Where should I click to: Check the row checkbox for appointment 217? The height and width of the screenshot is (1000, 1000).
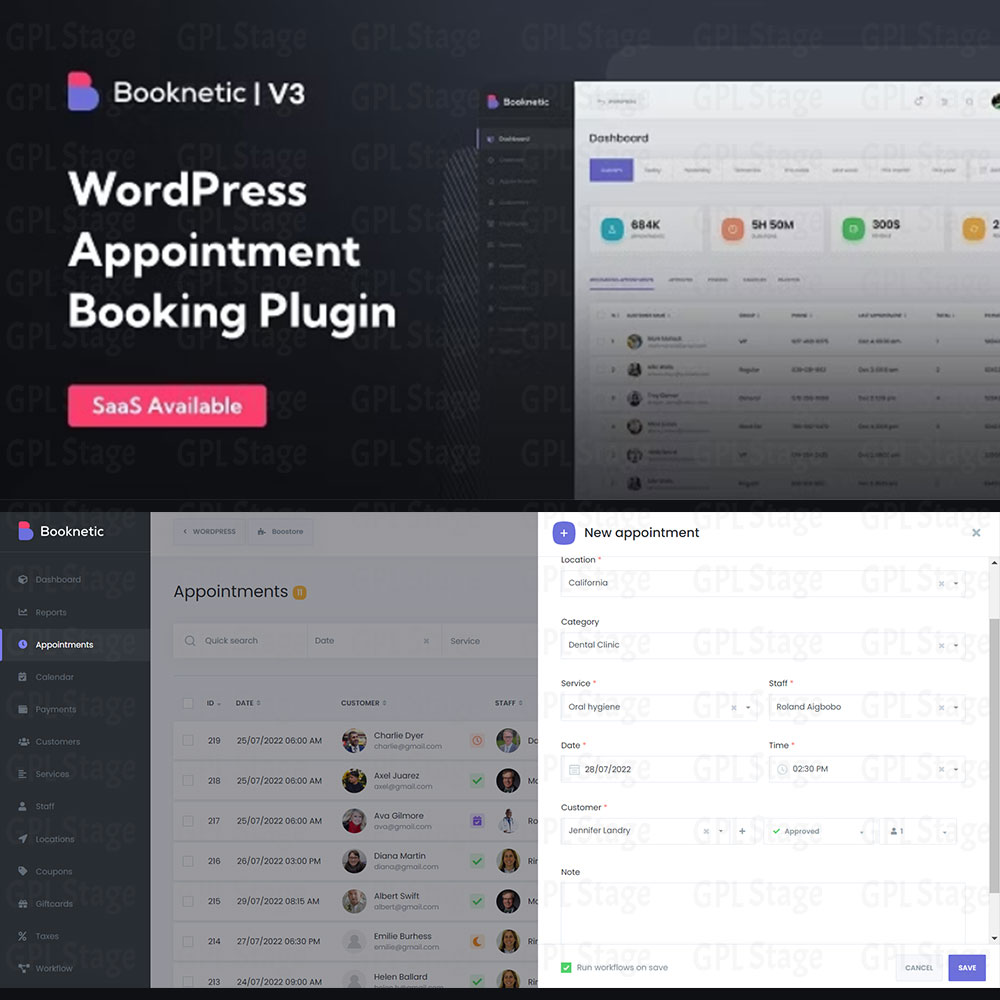(x=188, y=821)
